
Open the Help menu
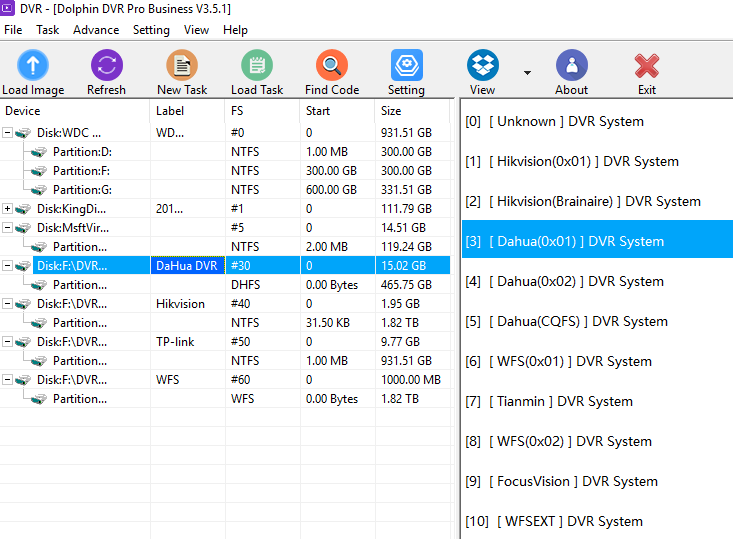pyautogui.click(x=235, y=30)
